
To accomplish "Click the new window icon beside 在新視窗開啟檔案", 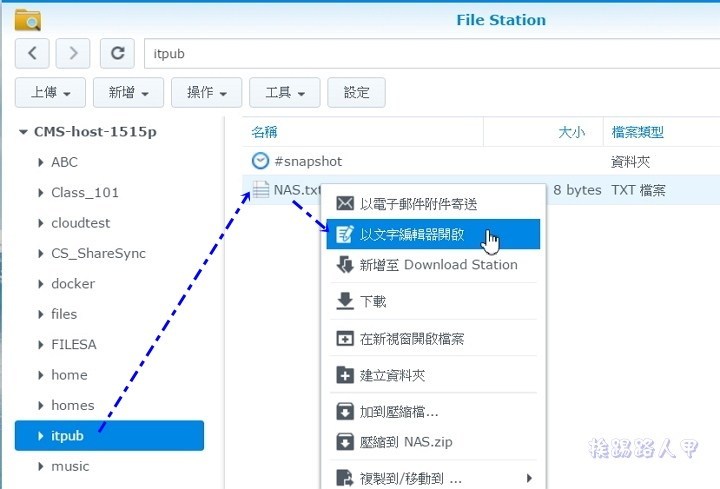I will 345,338.
